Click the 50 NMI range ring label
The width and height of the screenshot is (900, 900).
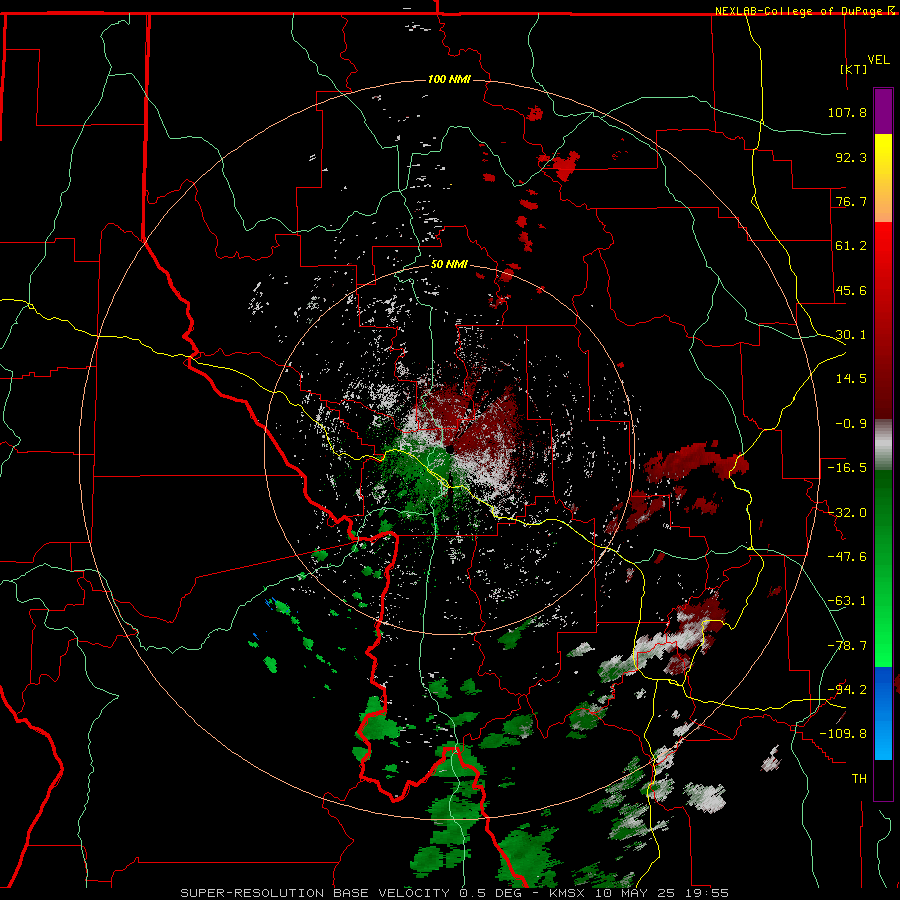tap(449, 265)
